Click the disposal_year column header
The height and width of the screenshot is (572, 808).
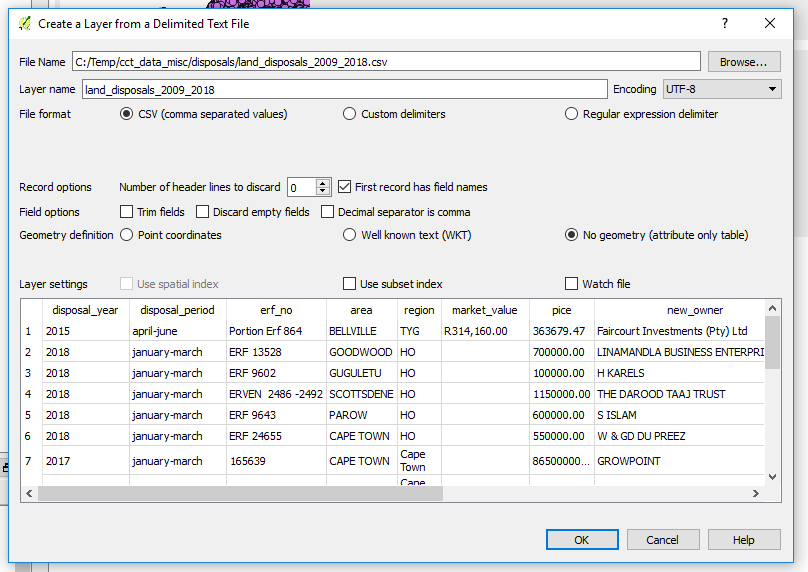pos(86,310)
